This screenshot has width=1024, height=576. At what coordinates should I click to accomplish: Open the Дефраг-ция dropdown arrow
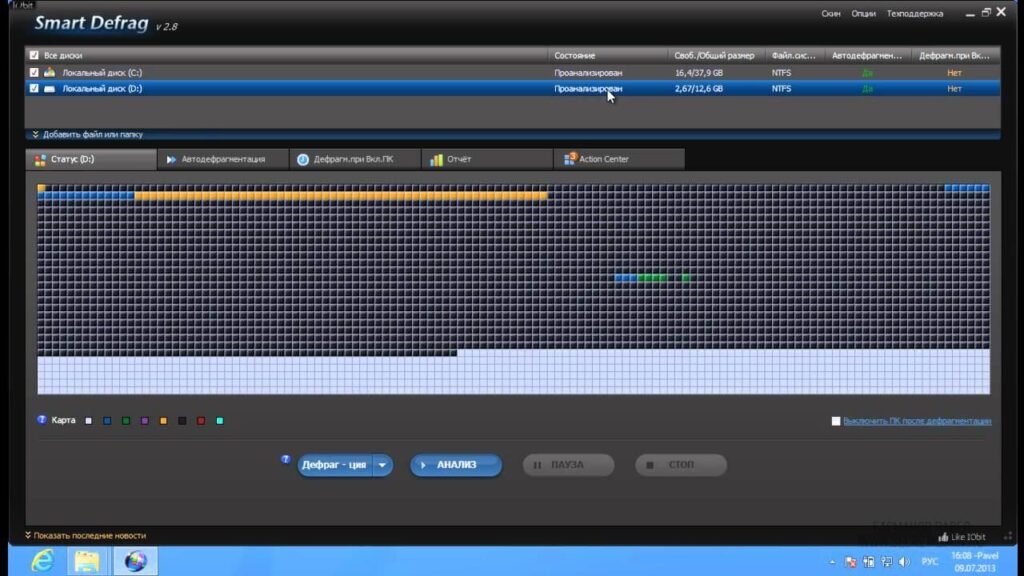click(x=383, y=465)
